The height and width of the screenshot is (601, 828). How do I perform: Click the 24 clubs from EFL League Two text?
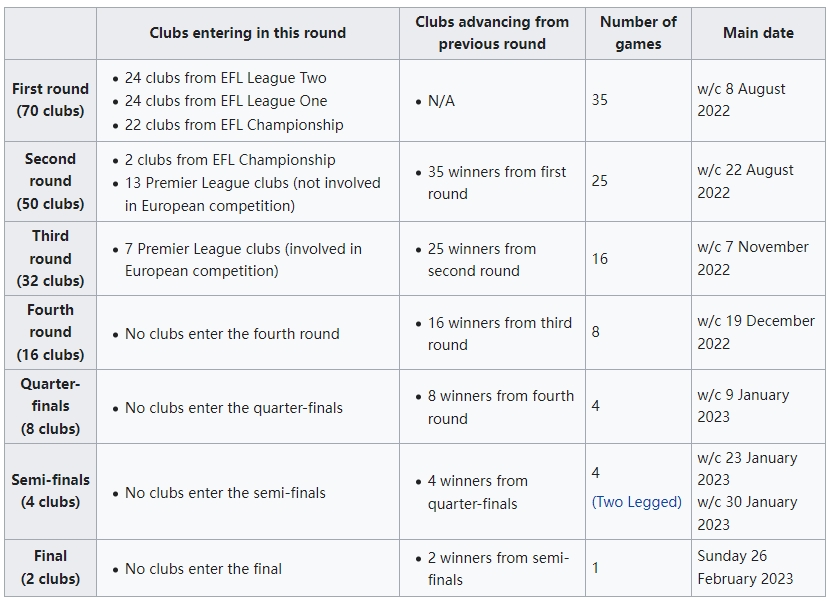[x=225, y=78]
